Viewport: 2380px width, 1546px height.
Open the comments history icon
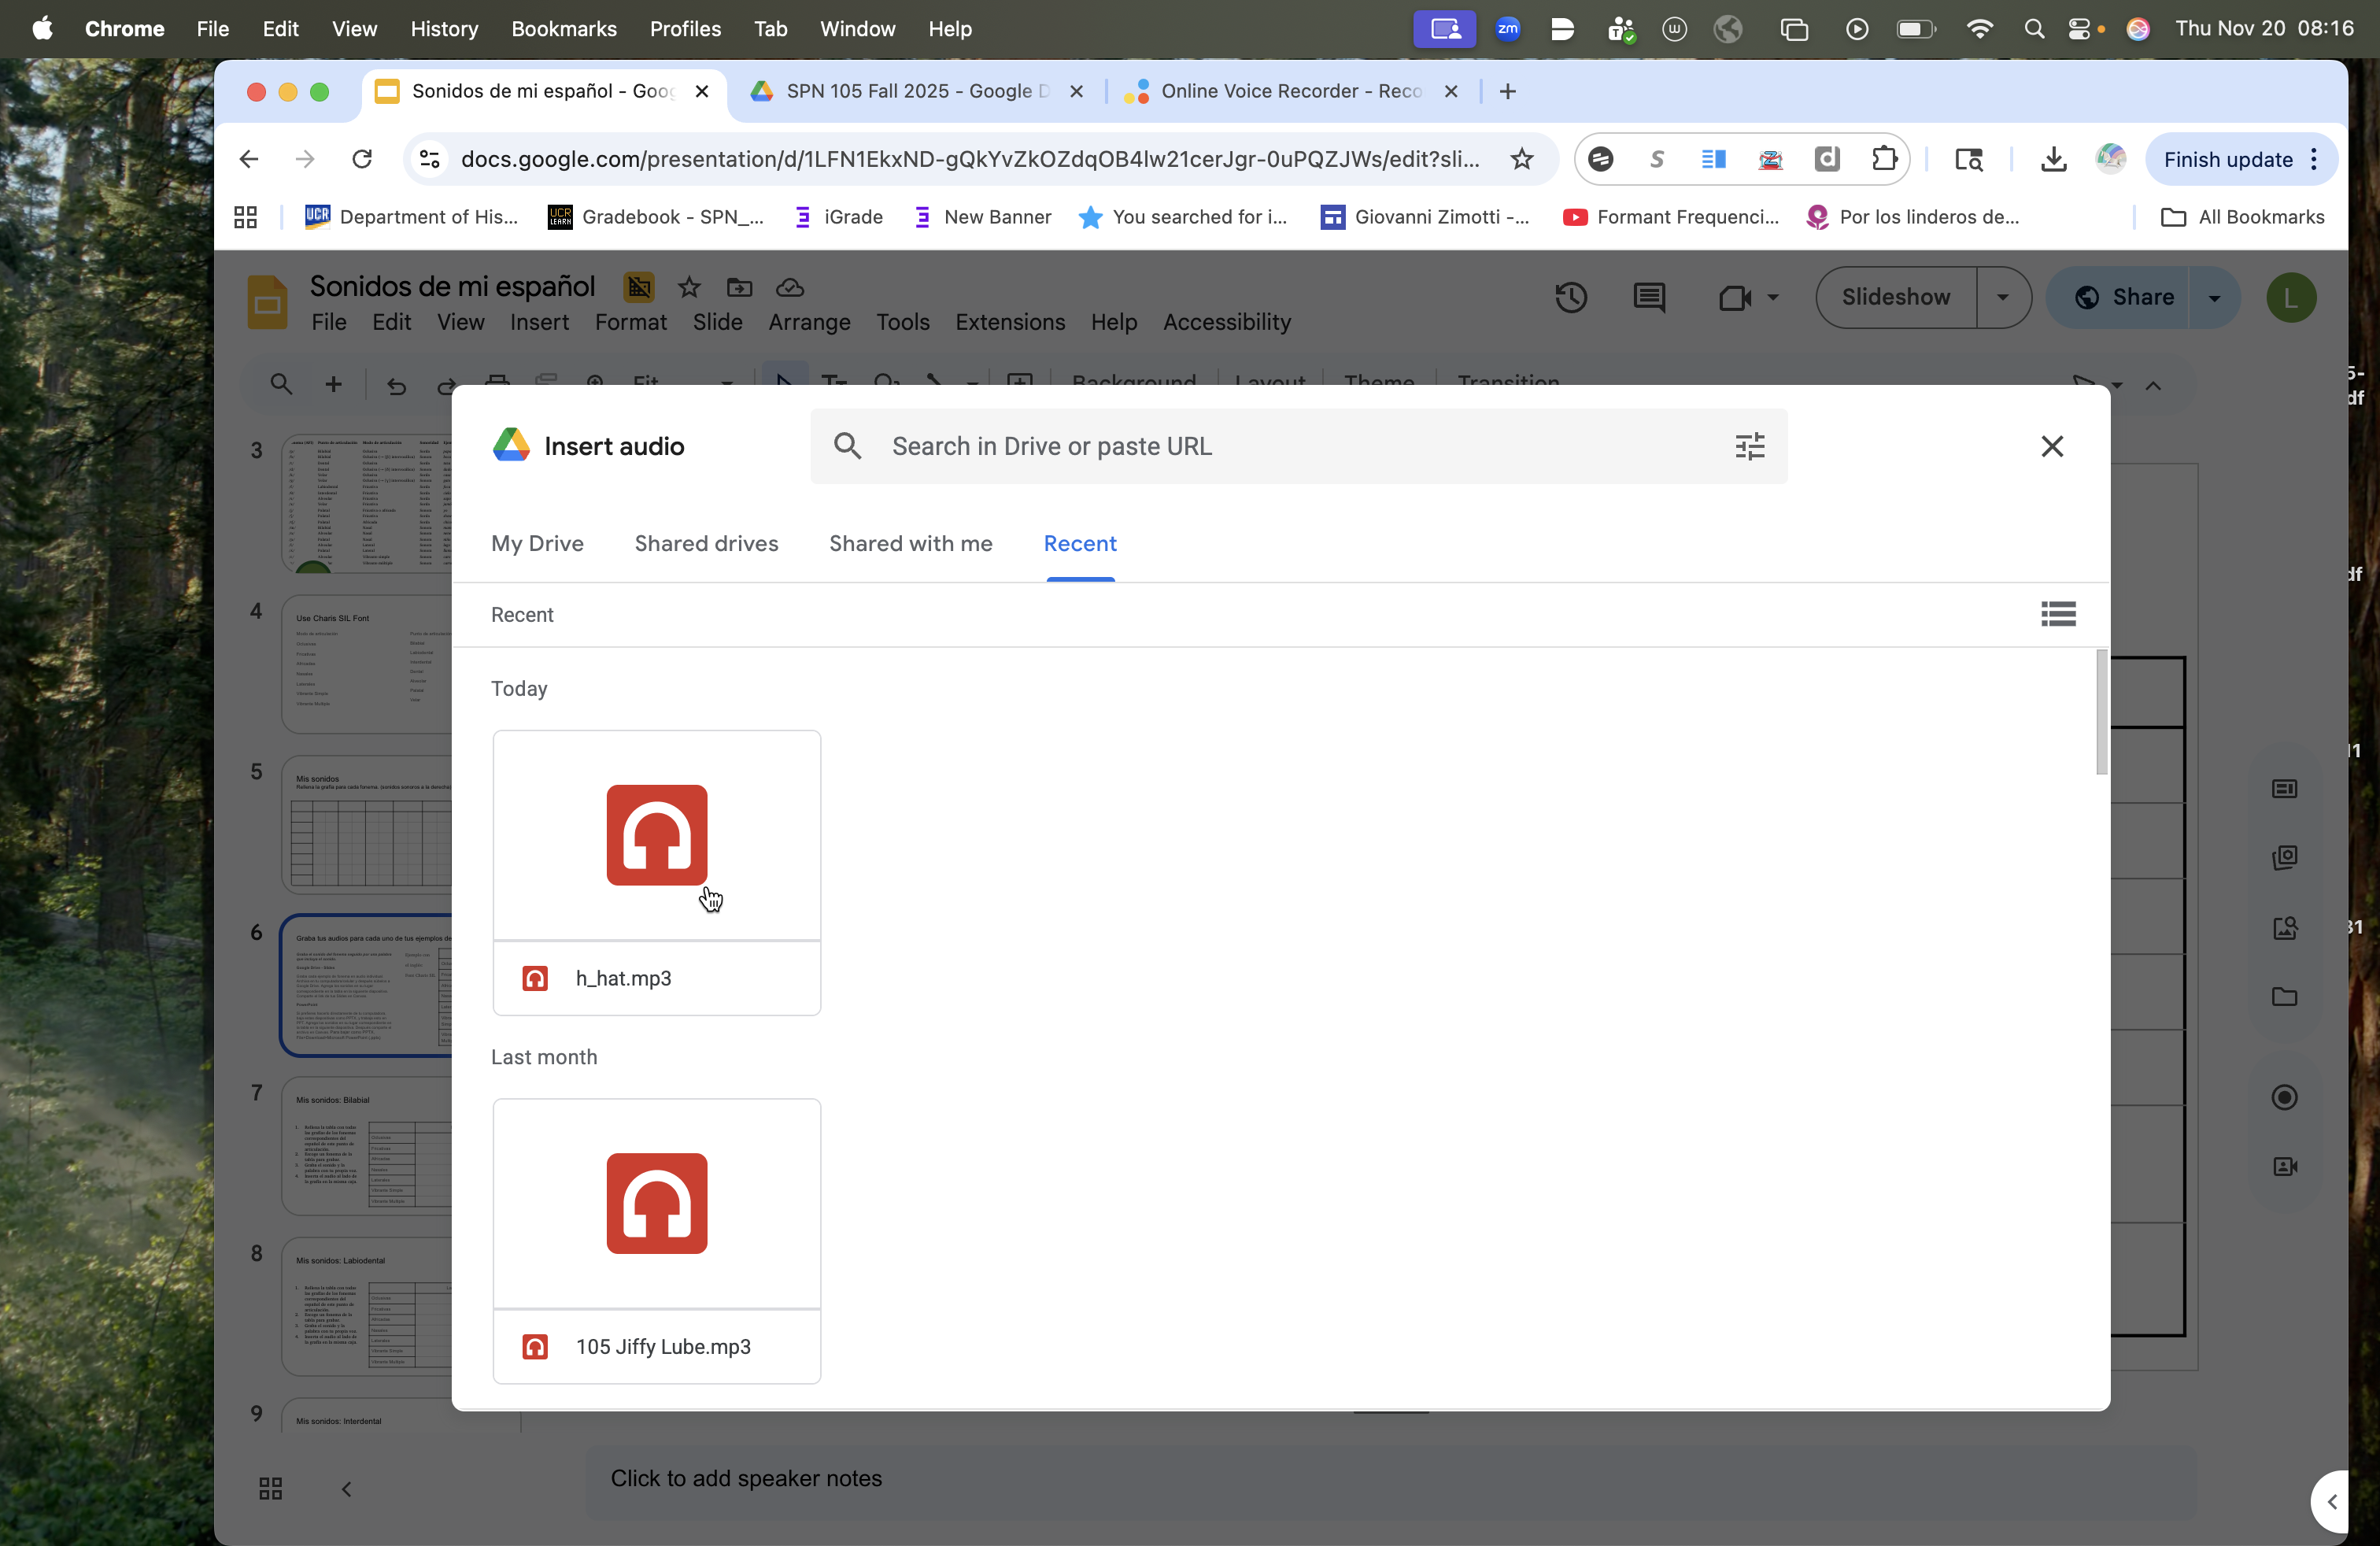tap(1649, 297)
